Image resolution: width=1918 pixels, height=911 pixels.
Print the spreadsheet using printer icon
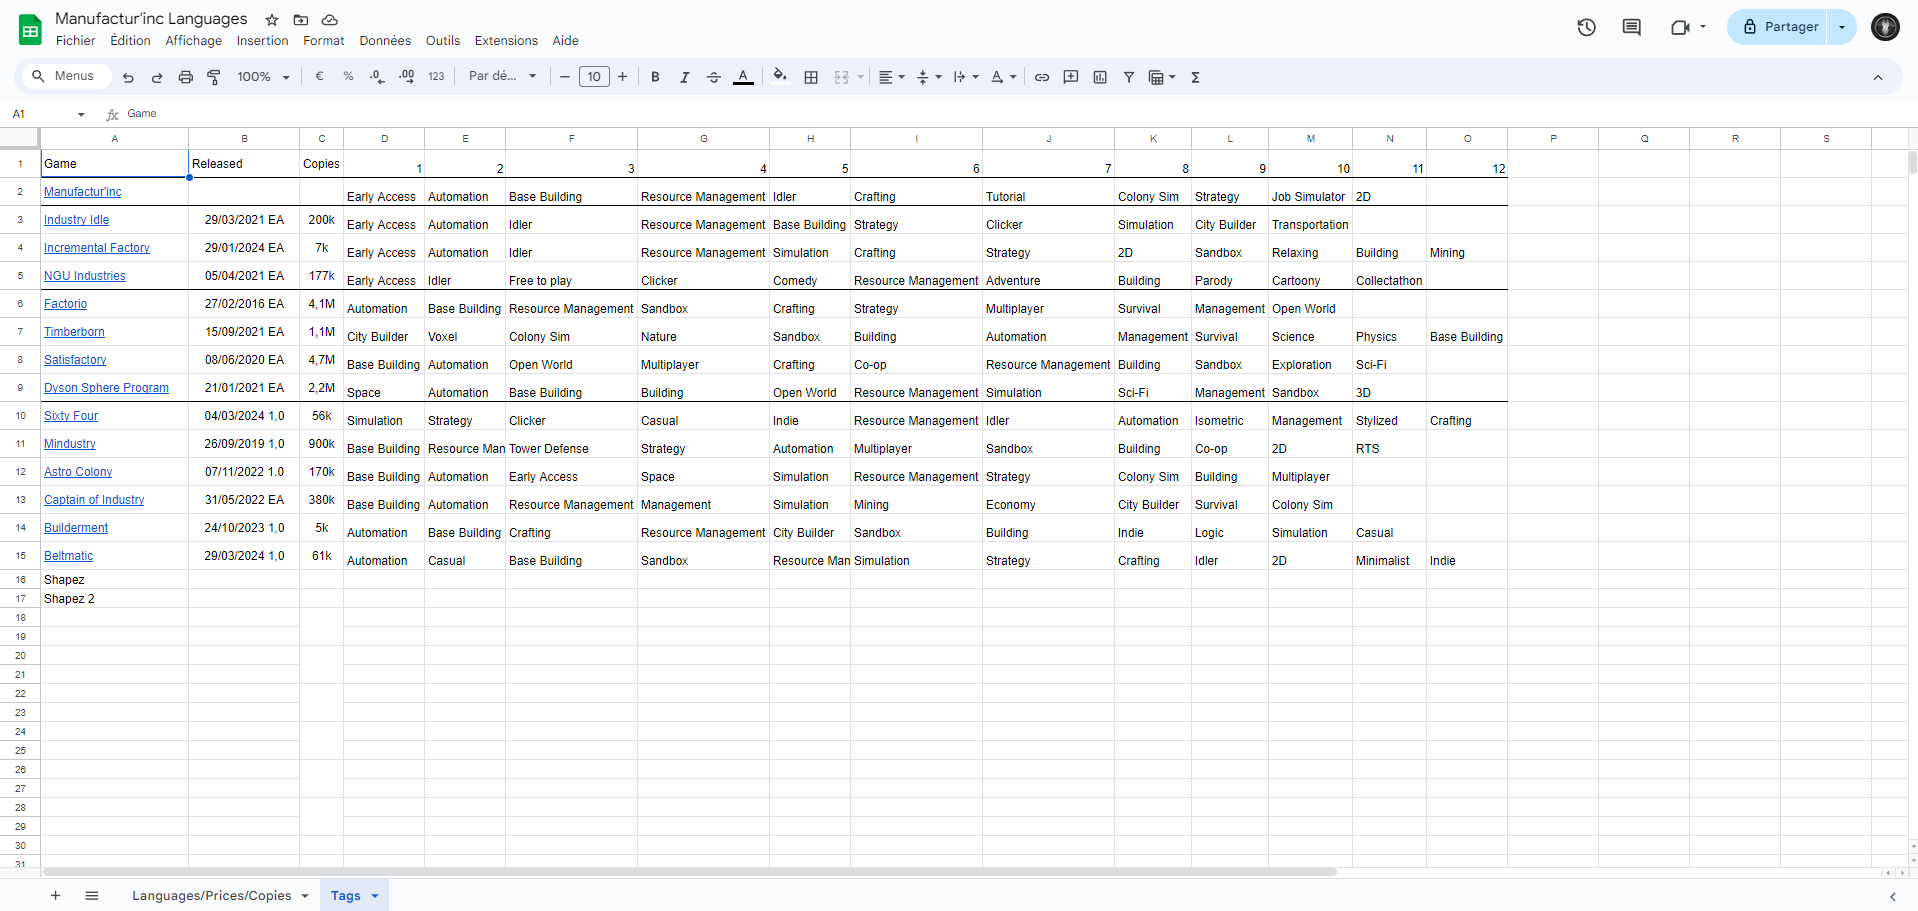[x=185, y=77]
